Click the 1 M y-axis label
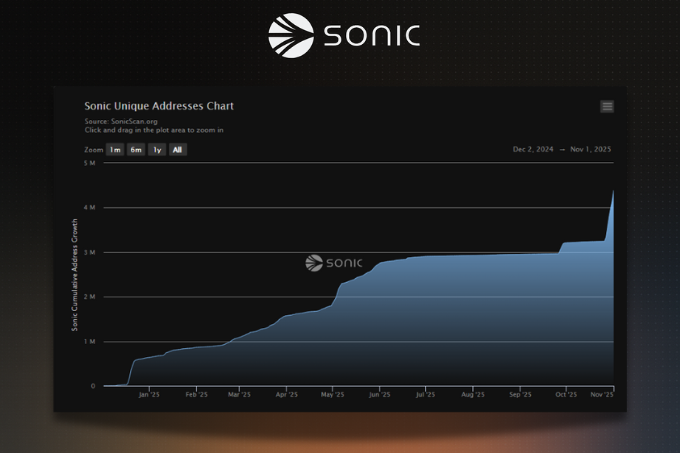This screenshot has height=453, width=680. tap(89, 342)
